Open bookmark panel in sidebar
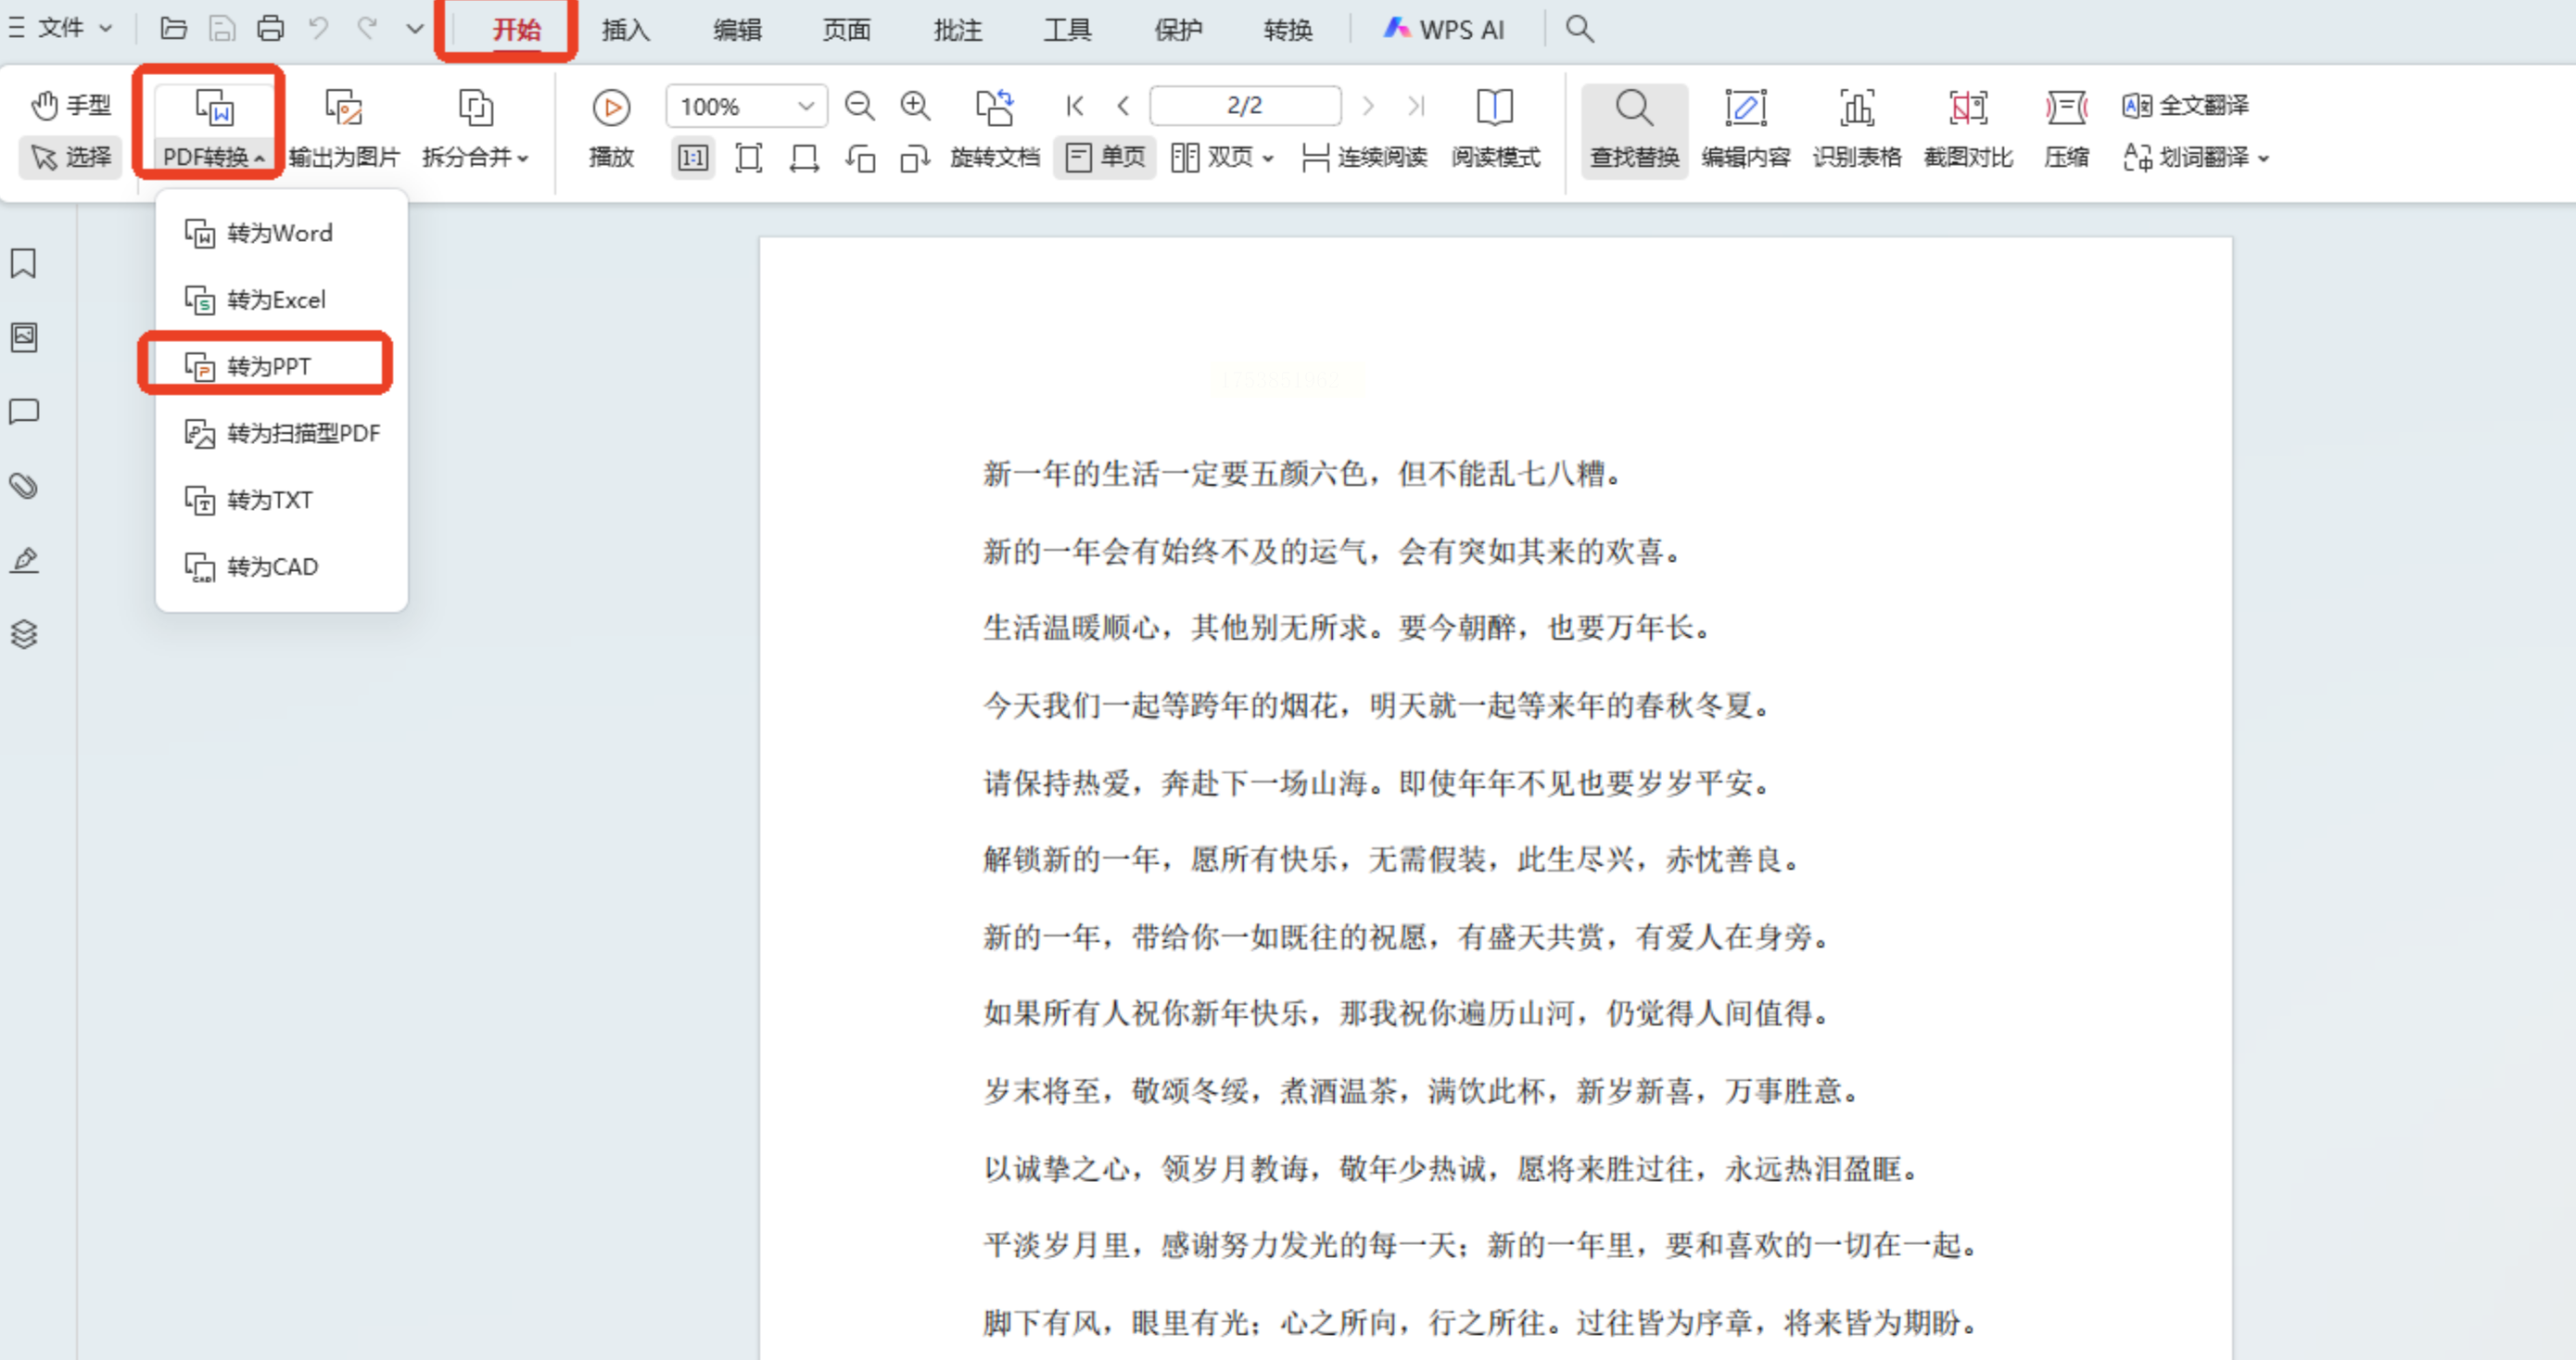This screenshot has height=1360, width=2576. (x=24, y=263)
